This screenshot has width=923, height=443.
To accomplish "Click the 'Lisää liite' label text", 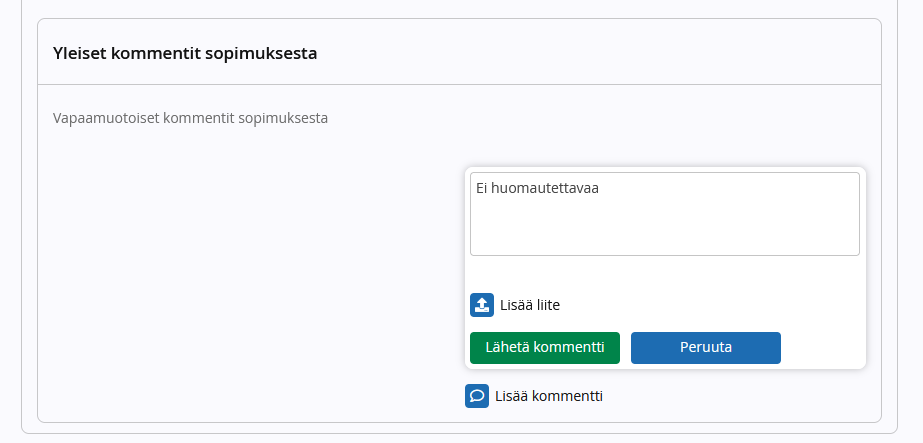I will [530, 305].
